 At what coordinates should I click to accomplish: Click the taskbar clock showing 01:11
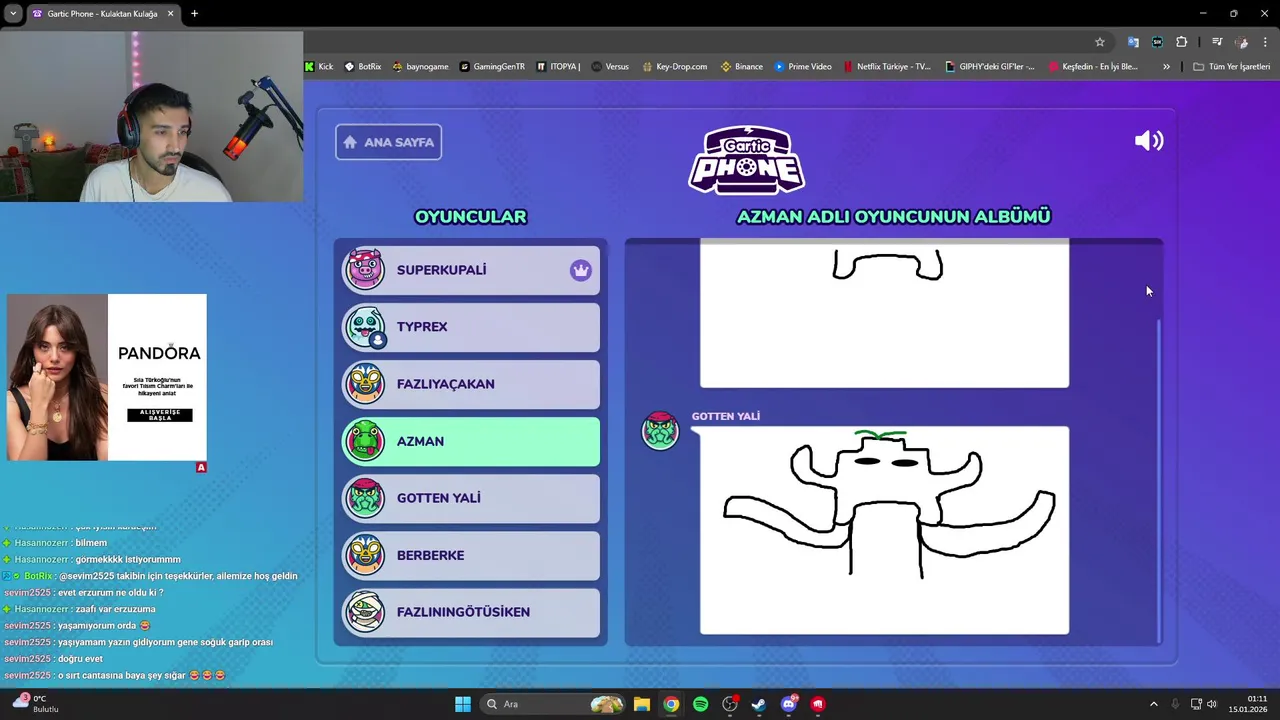click(x=1250, y=704)
